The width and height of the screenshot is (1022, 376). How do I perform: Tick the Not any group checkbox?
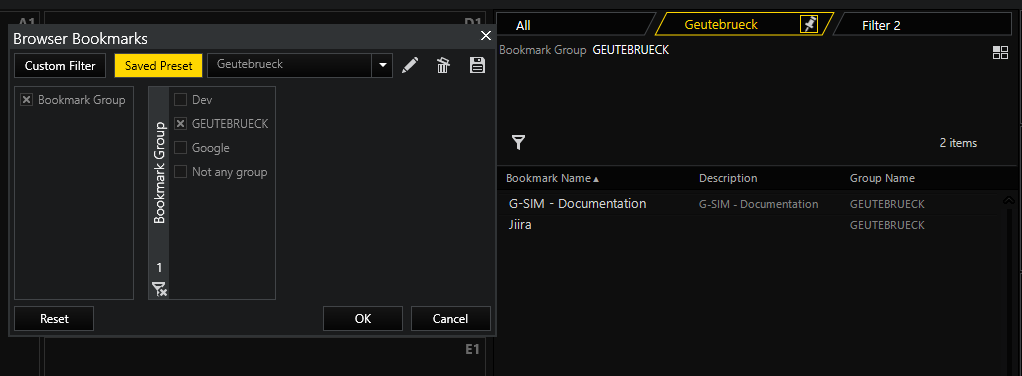pos(181,172)
